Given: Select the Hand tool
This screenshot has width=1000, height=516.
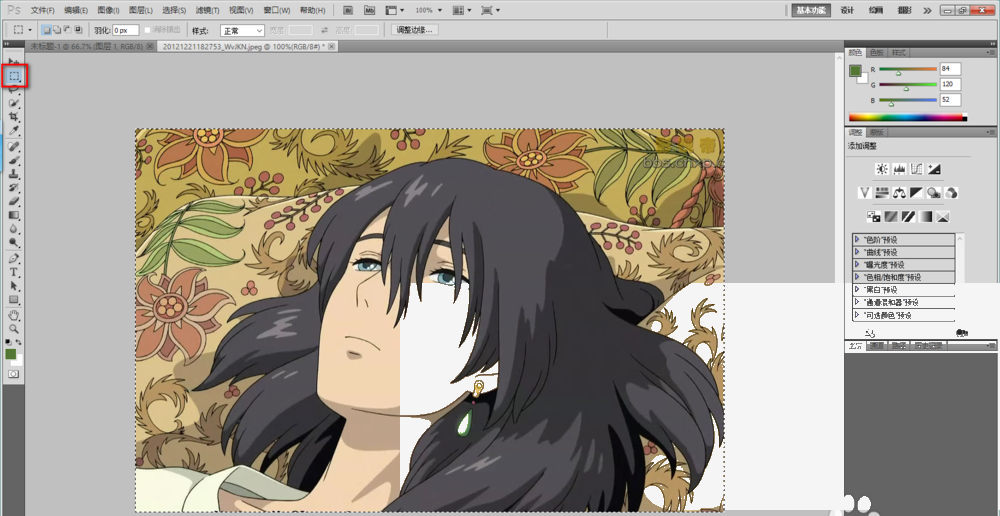Looking at the screenshot, I should pyautogui.click(x=14, y=316).
